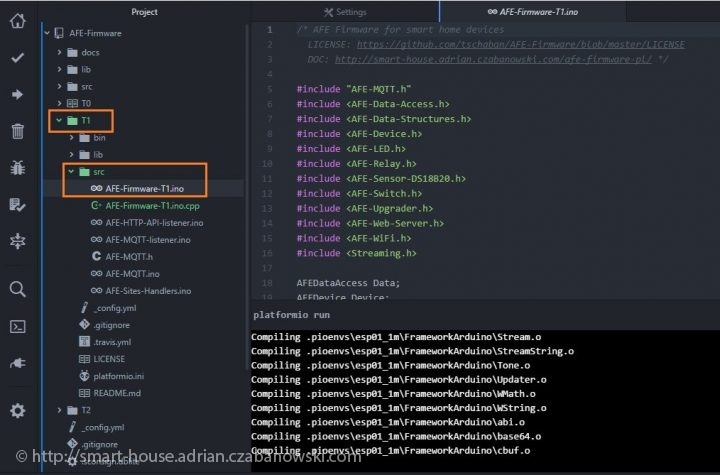Image resolution: width=720 pixels, height=475 pixels.
Task: Open the gear settings icon in sidebar
Action: click(17, 410)
